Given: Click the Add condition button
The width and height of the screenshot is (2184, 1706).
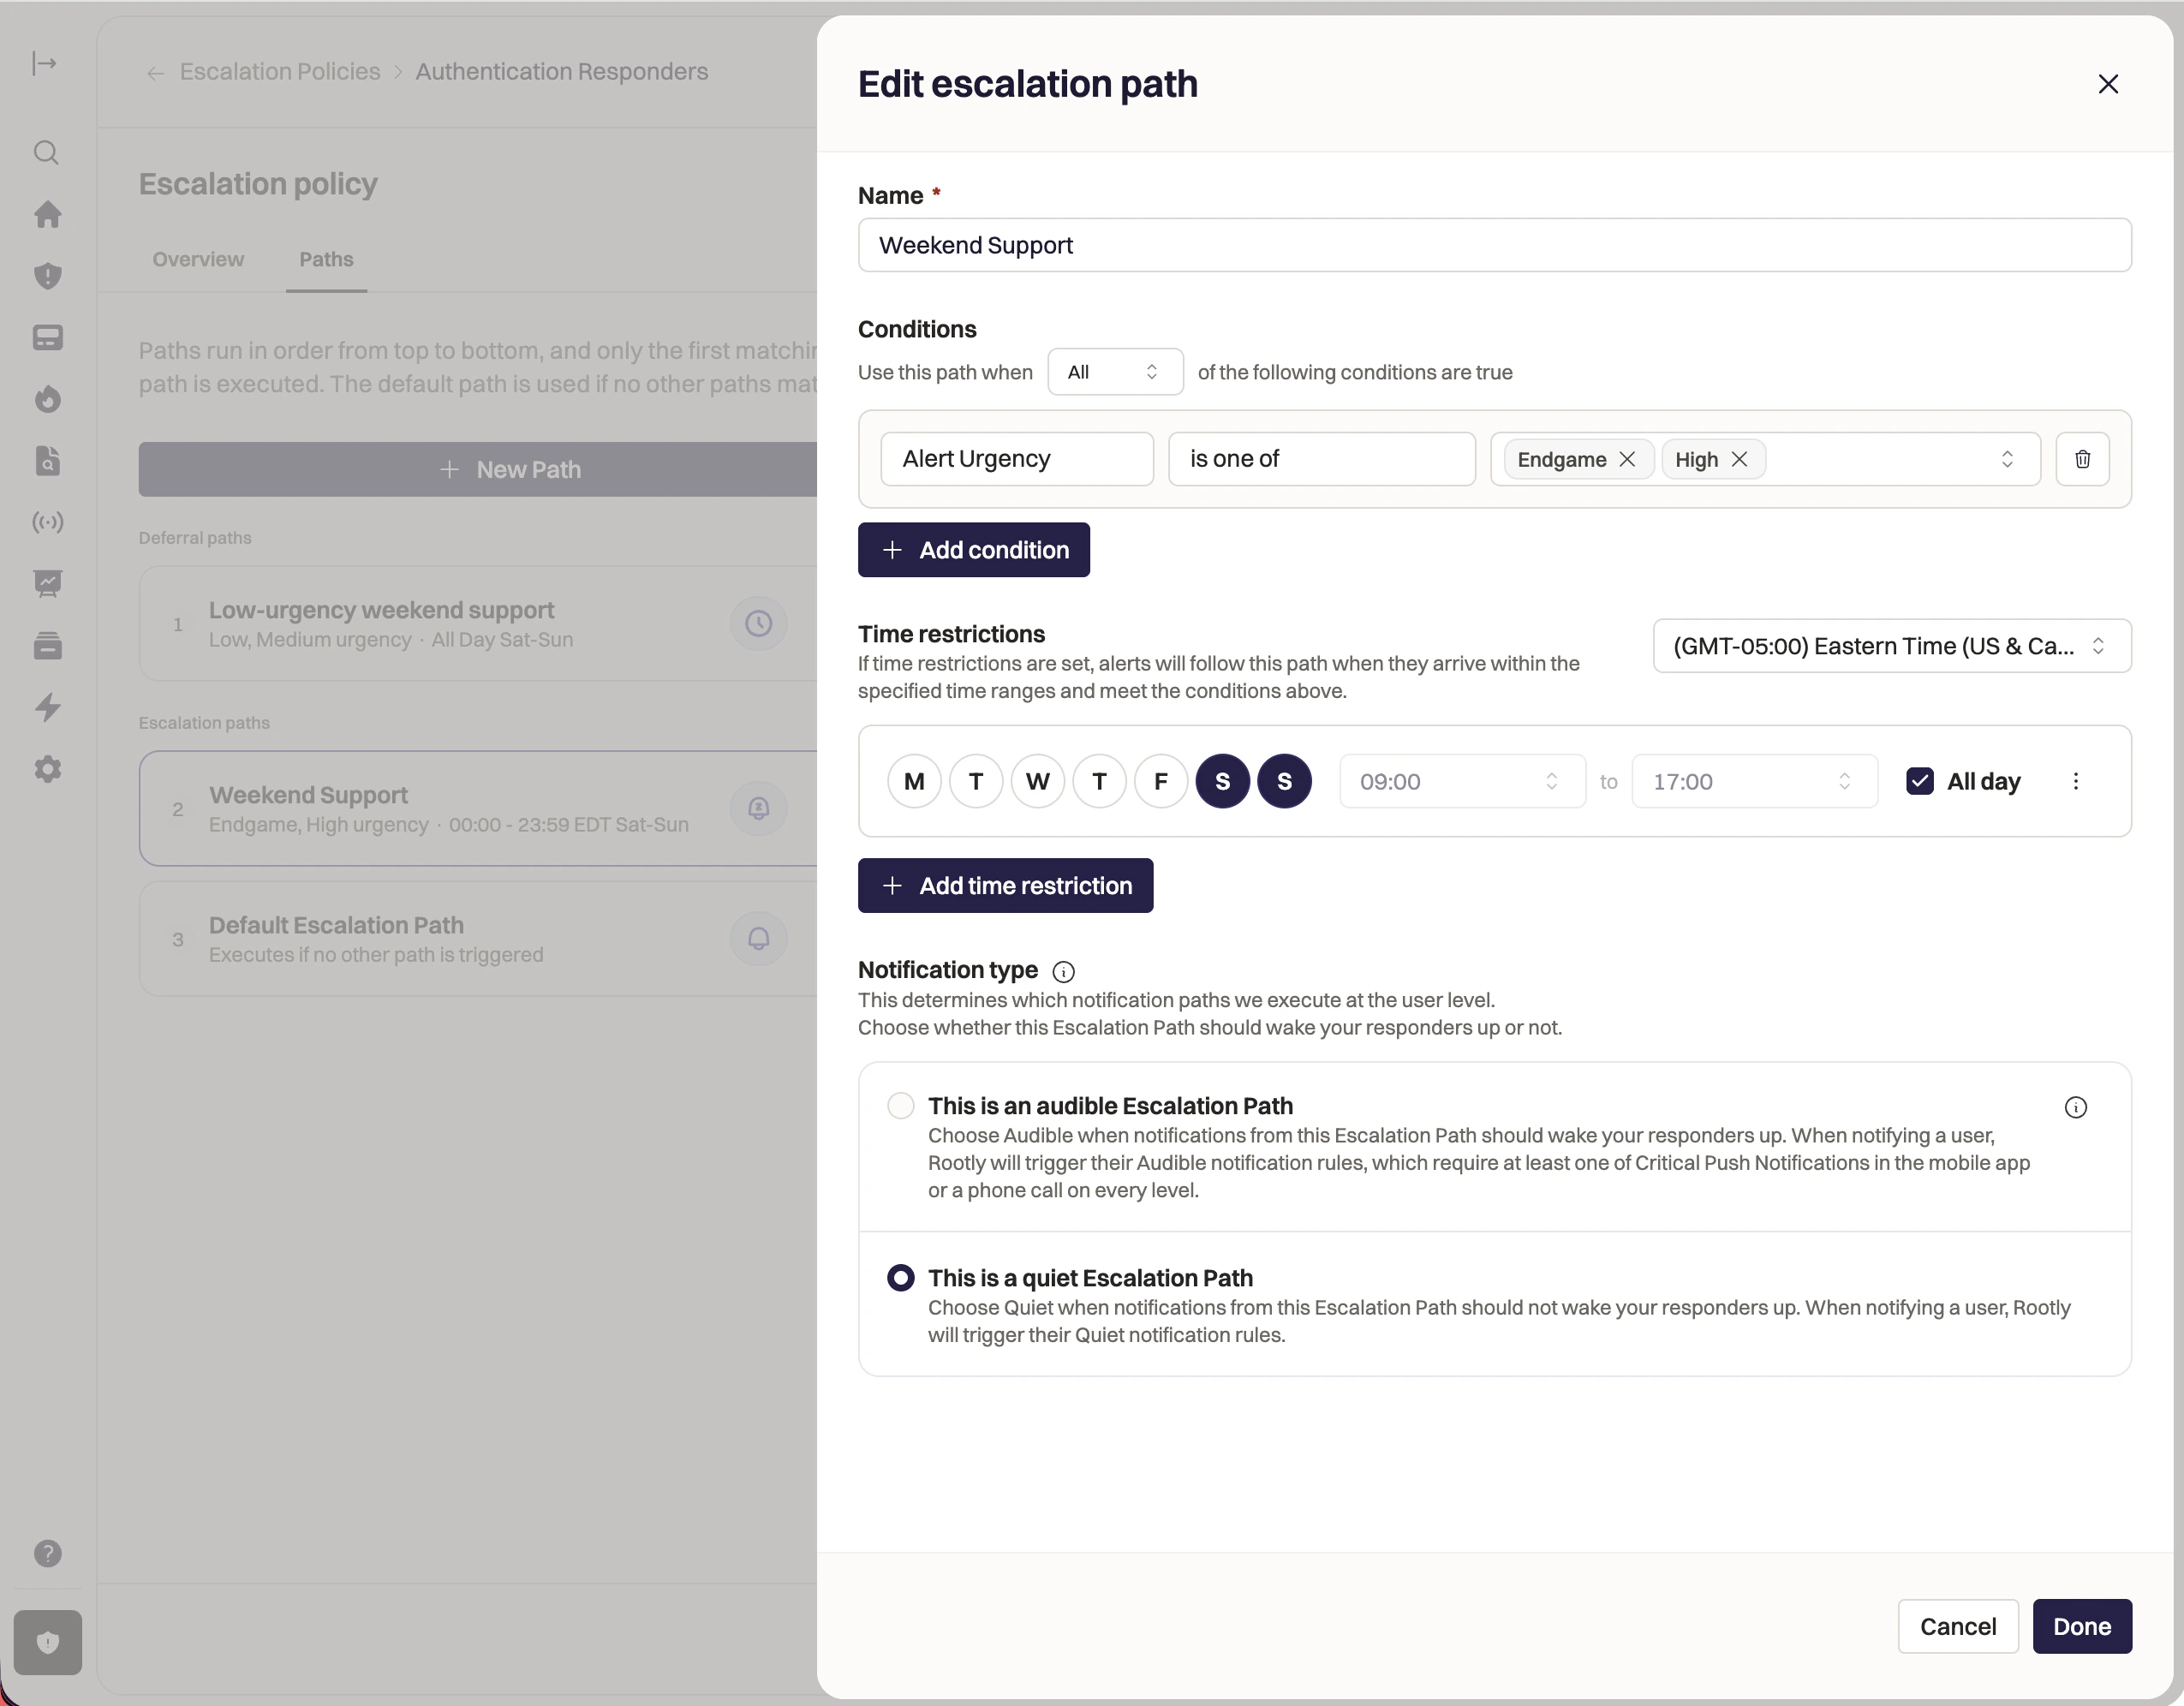Looking at the screenshot, I should click(x=973, y=550).
